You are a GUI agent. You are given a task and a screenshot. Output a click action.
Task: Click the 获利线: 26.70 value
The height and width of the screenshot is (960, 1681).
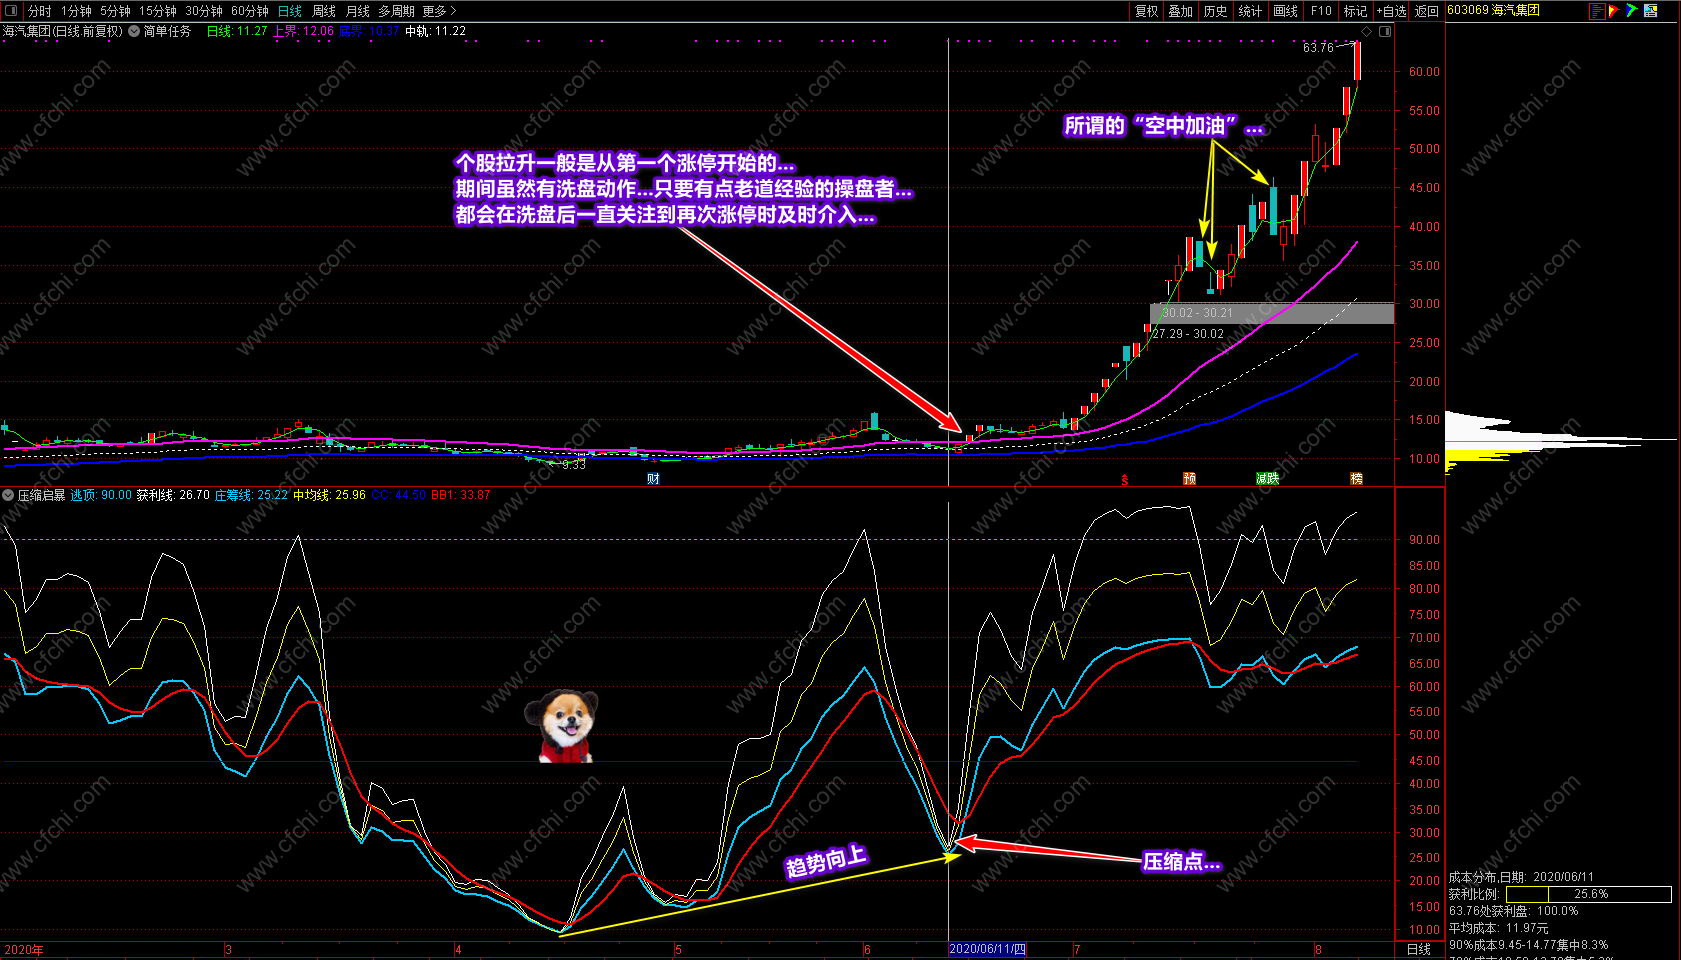[x=173, y=495]
